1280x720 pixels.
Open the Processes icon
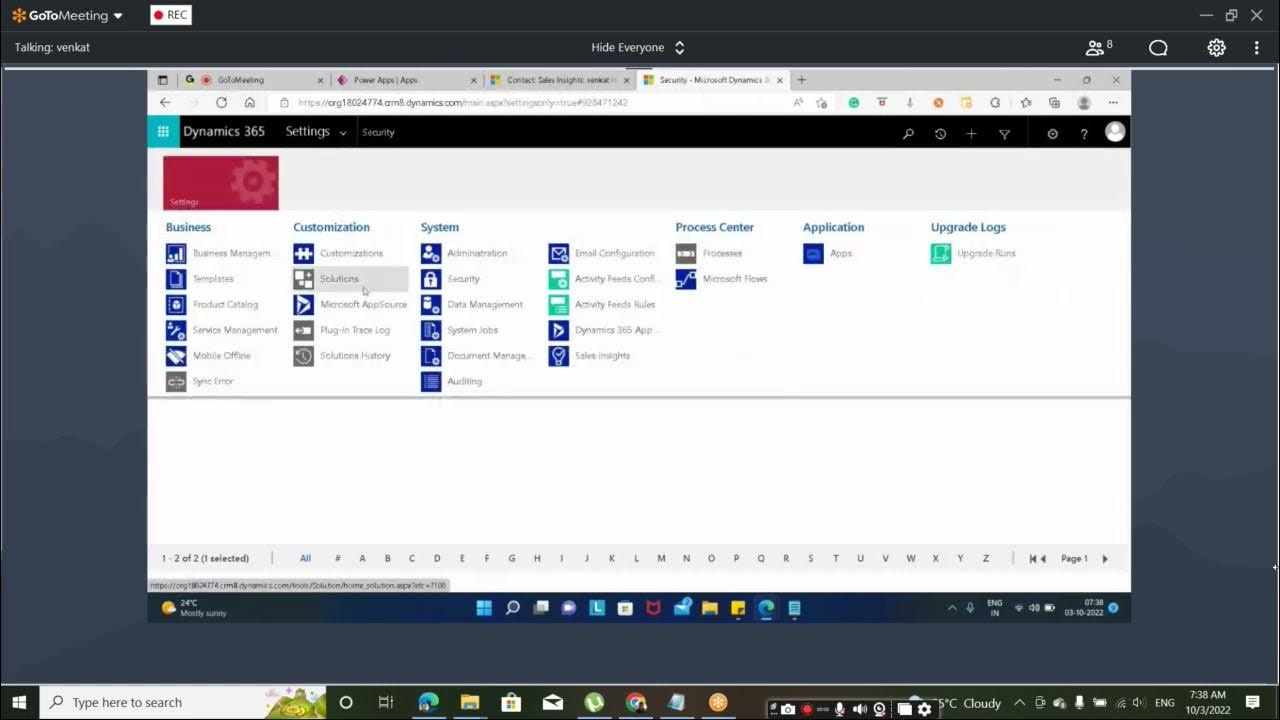[686, 254]
